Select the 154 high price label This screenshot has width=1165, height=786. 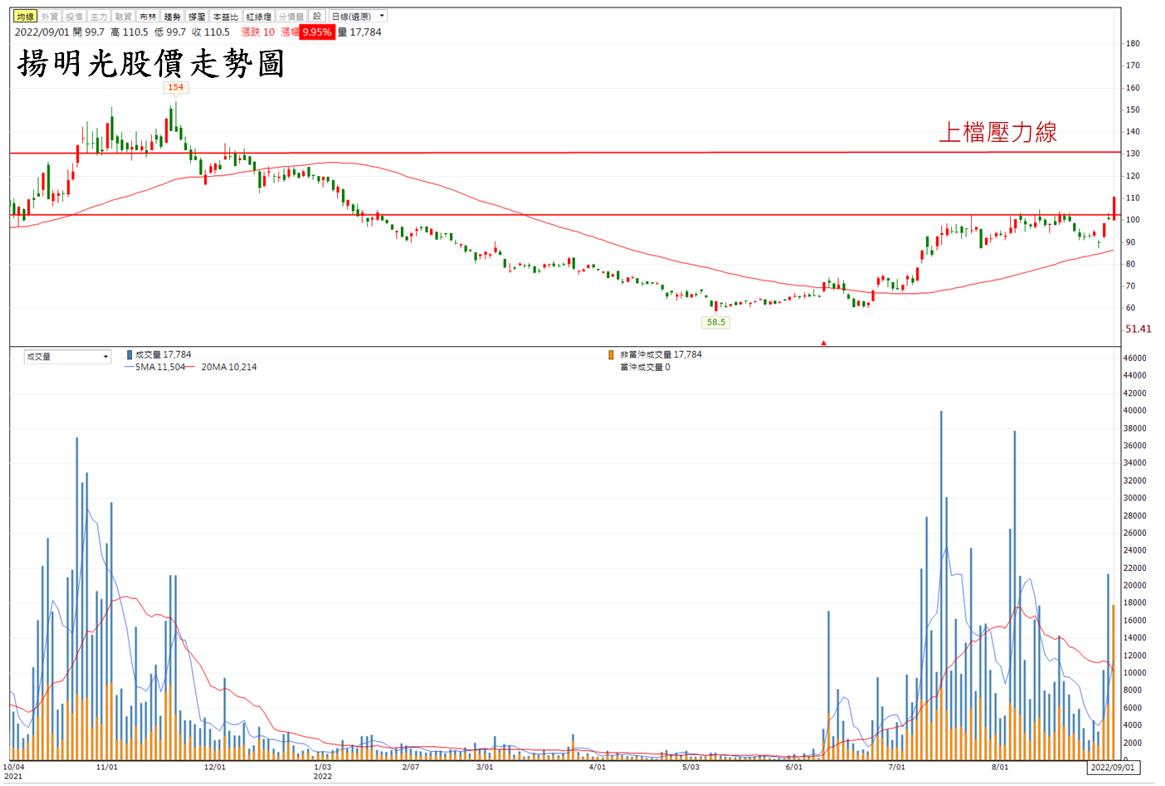point(177,88)
